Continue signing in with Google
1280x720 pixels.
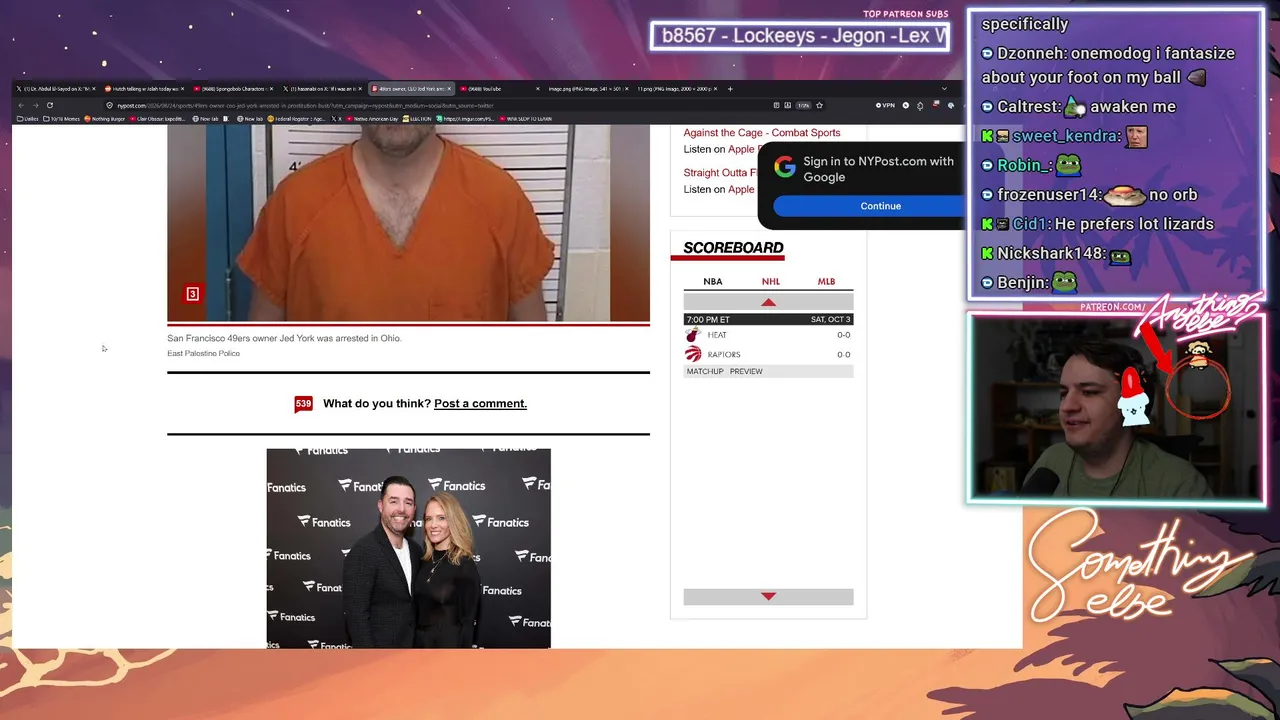[880, 206]
